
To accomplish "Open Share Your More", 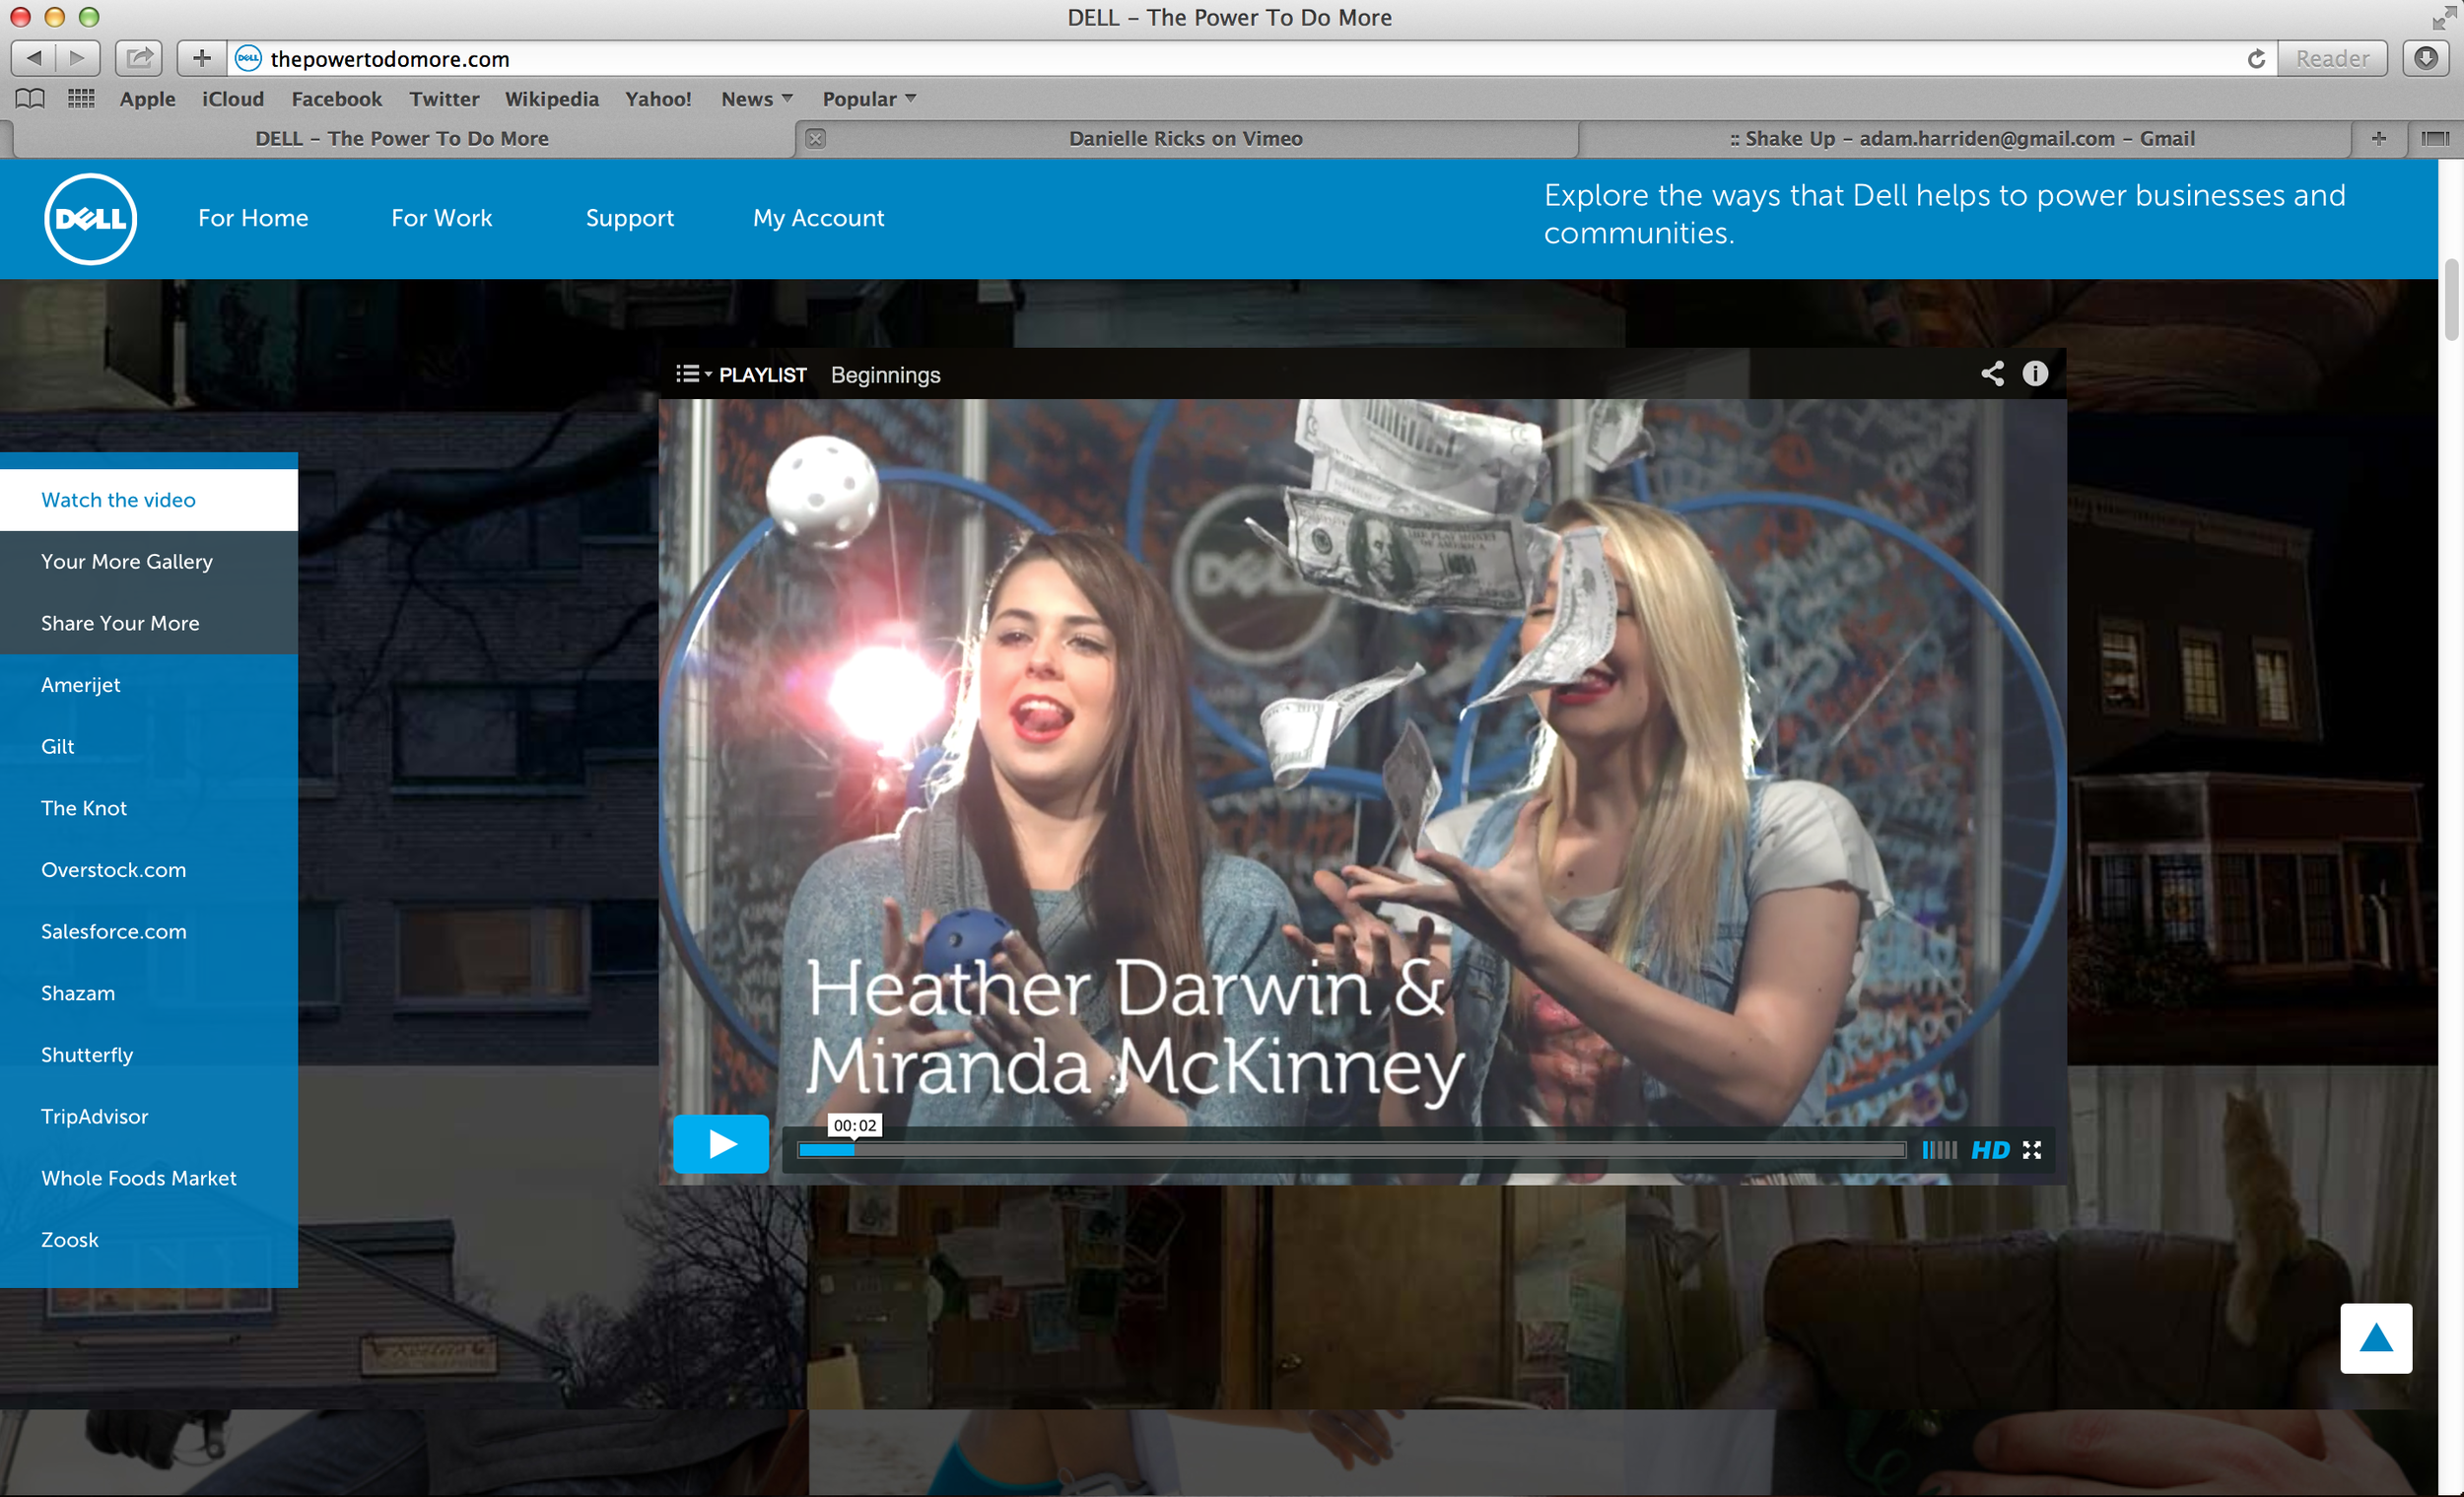I will 149,623.
